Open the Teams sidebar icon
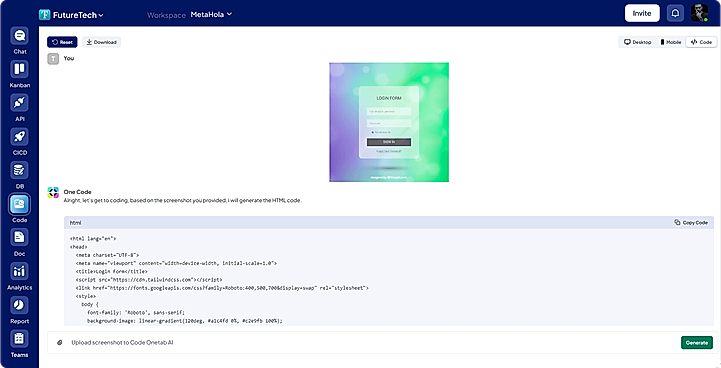The image size is (721, 368). coord(19,339)
